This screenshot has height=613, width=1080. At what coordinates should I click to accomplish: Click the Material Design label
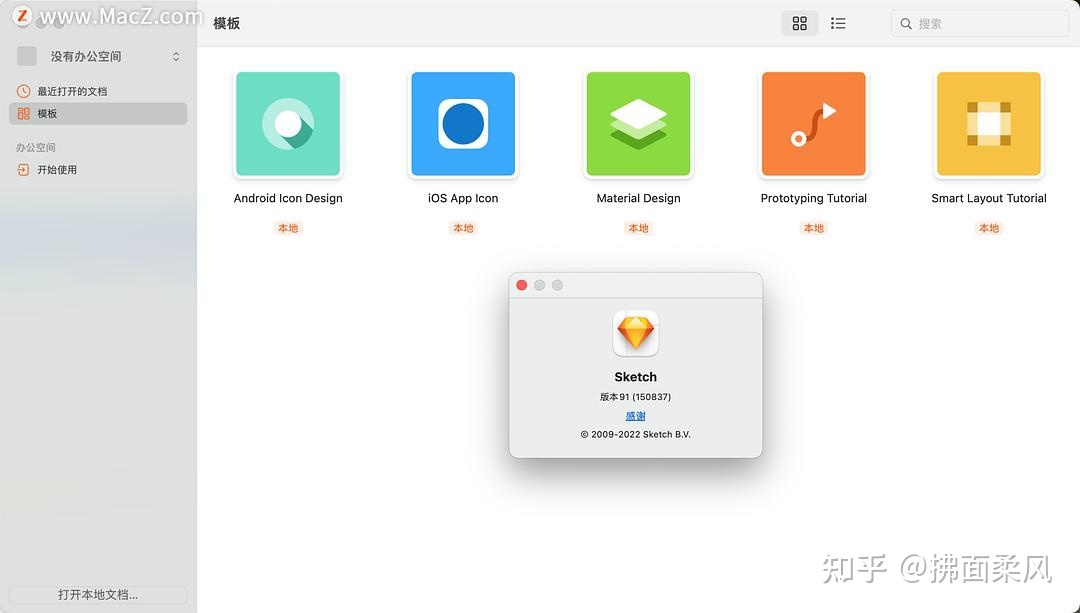(x=638, y=198)
